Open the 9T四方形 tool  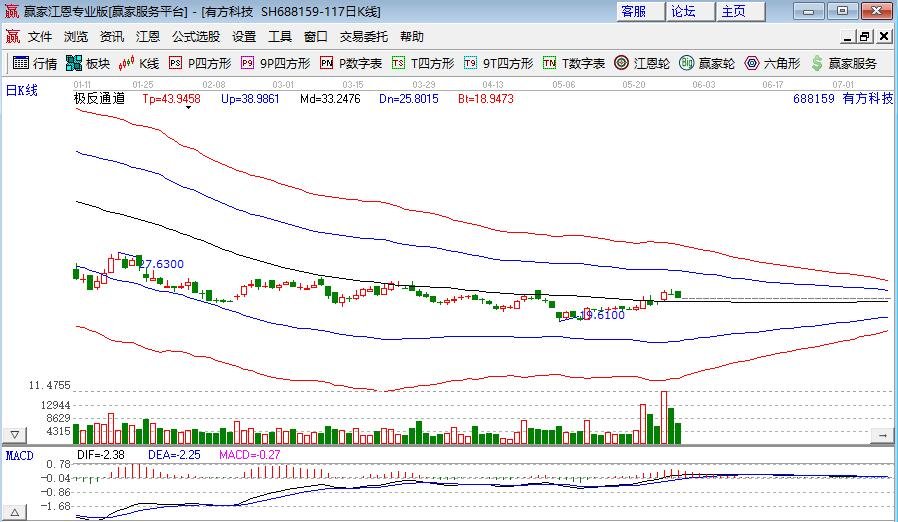[498, 63]
